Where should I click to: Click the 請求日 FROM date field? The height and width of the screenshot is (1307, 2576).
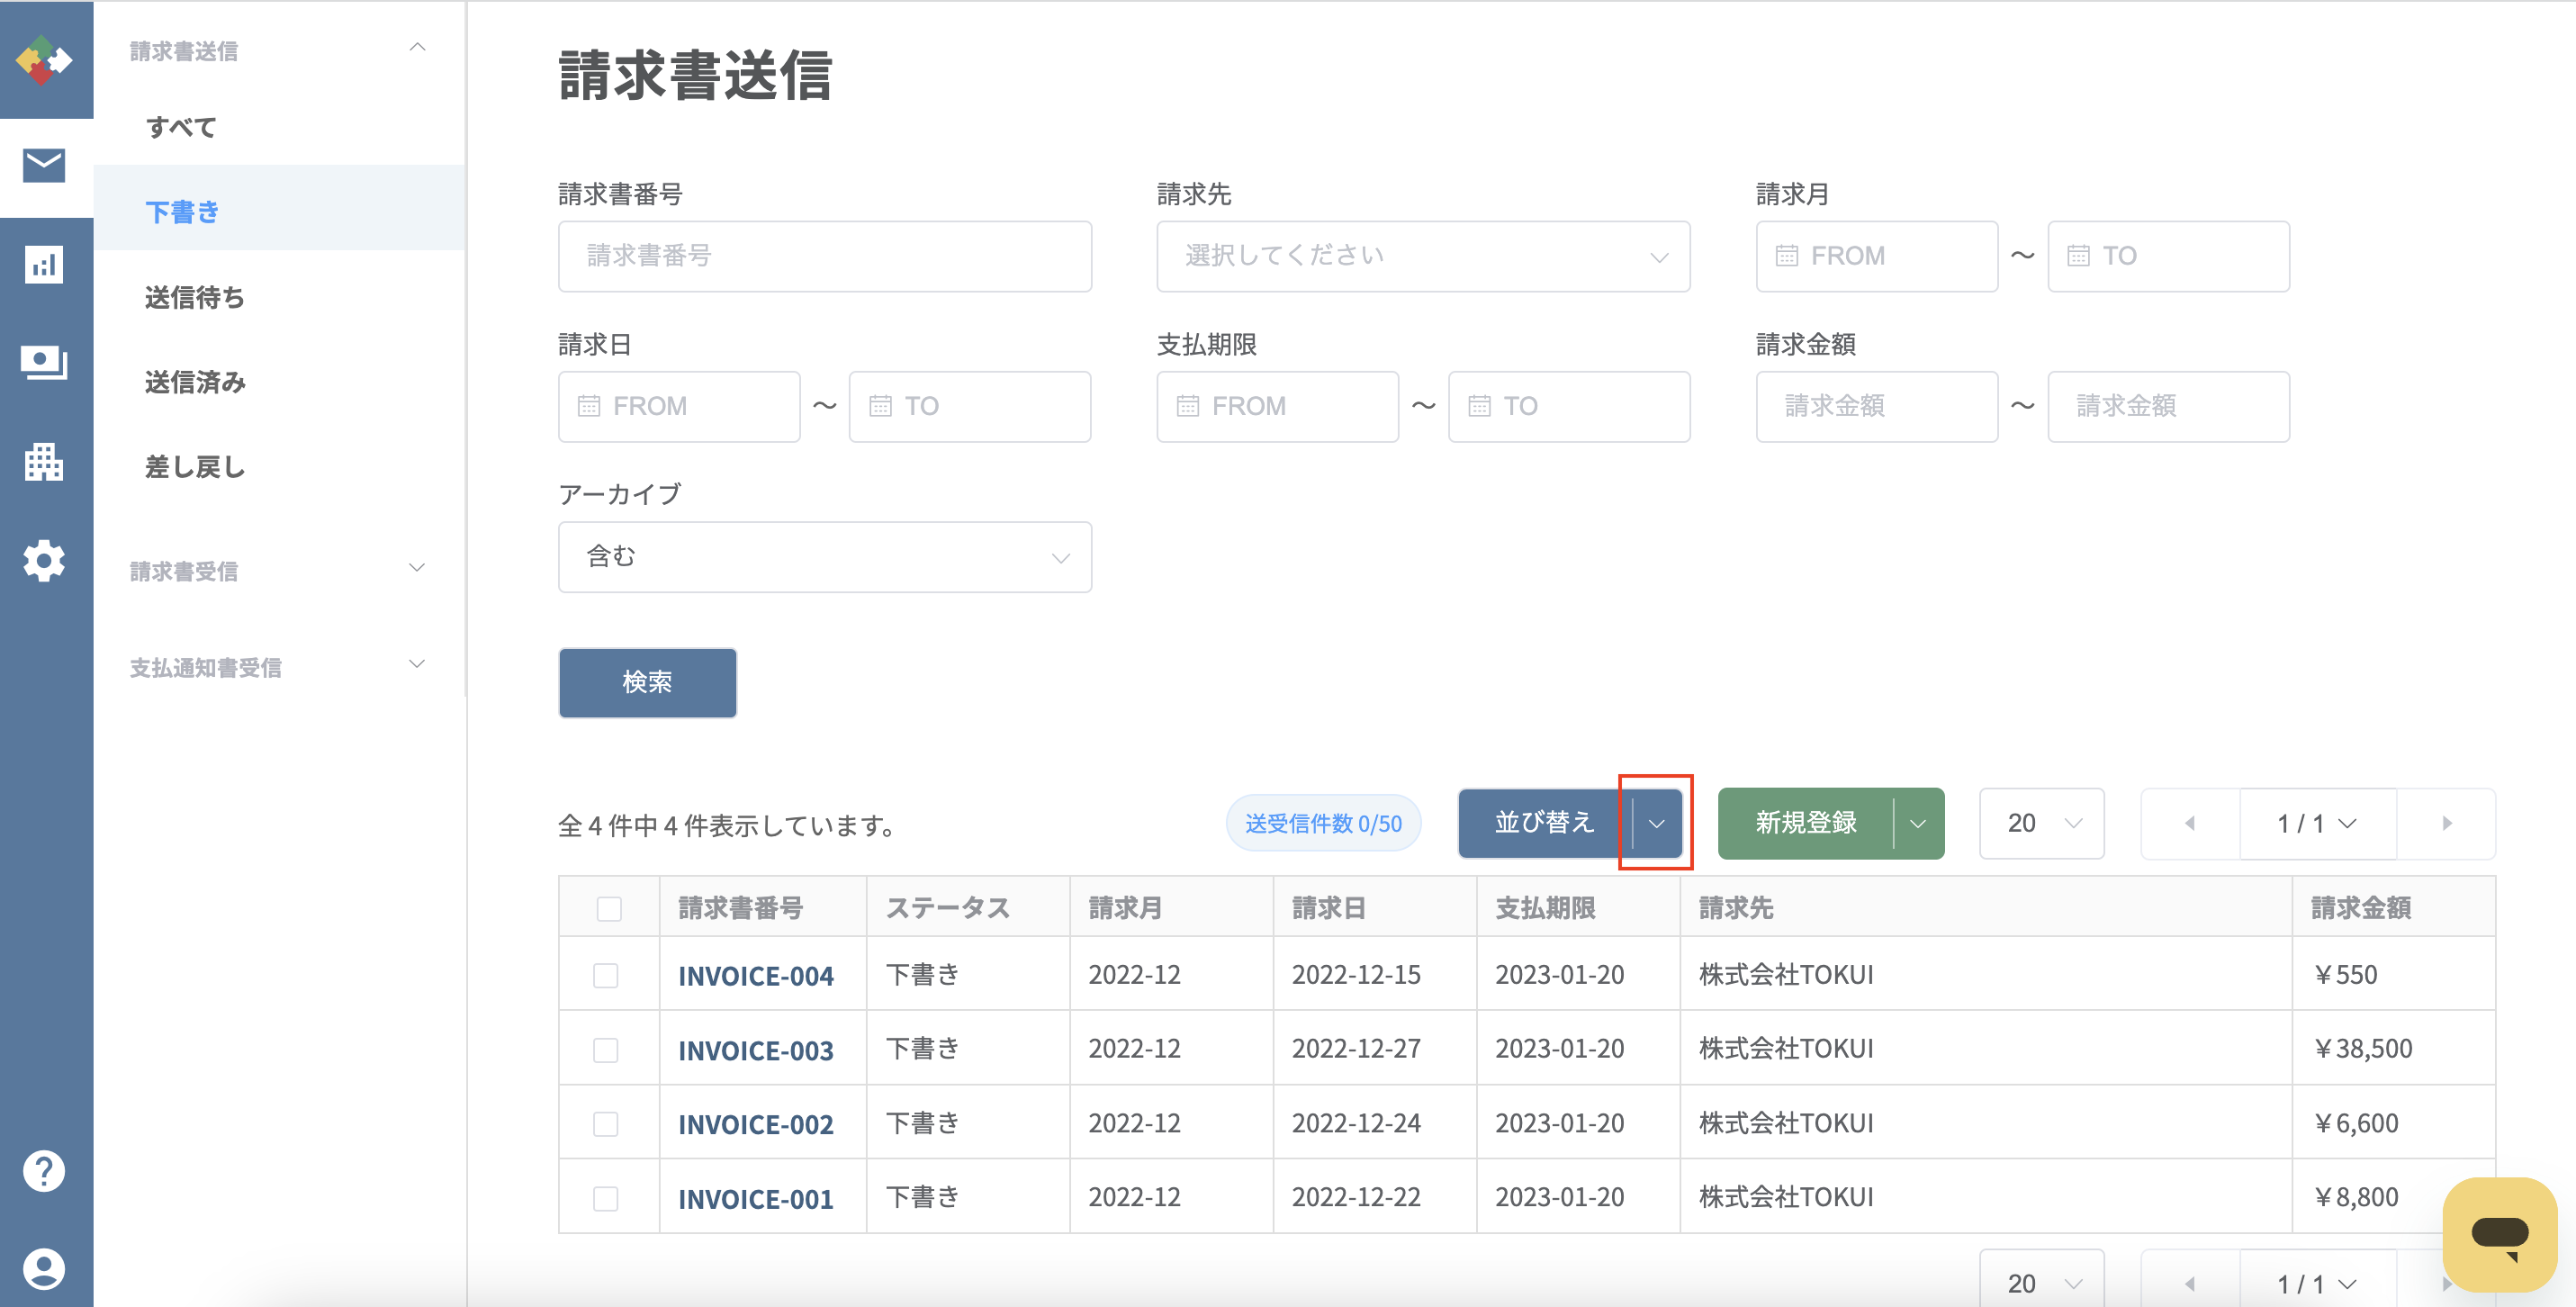click(x=679, y=406)
